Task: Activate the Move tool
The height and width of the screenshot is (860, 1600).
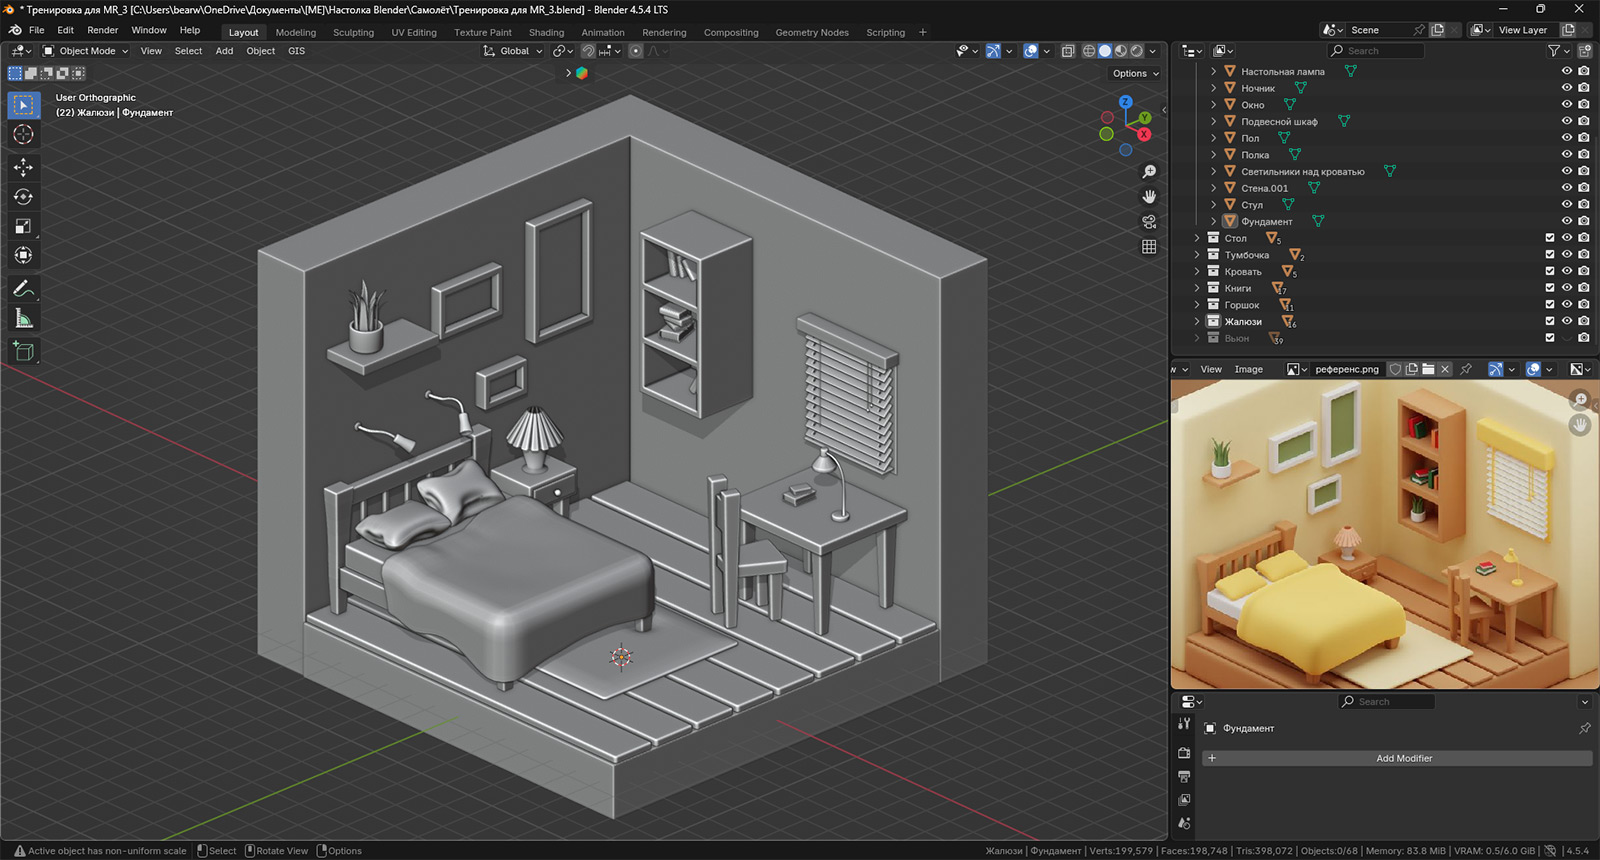Action: click(x=23, y=167)
